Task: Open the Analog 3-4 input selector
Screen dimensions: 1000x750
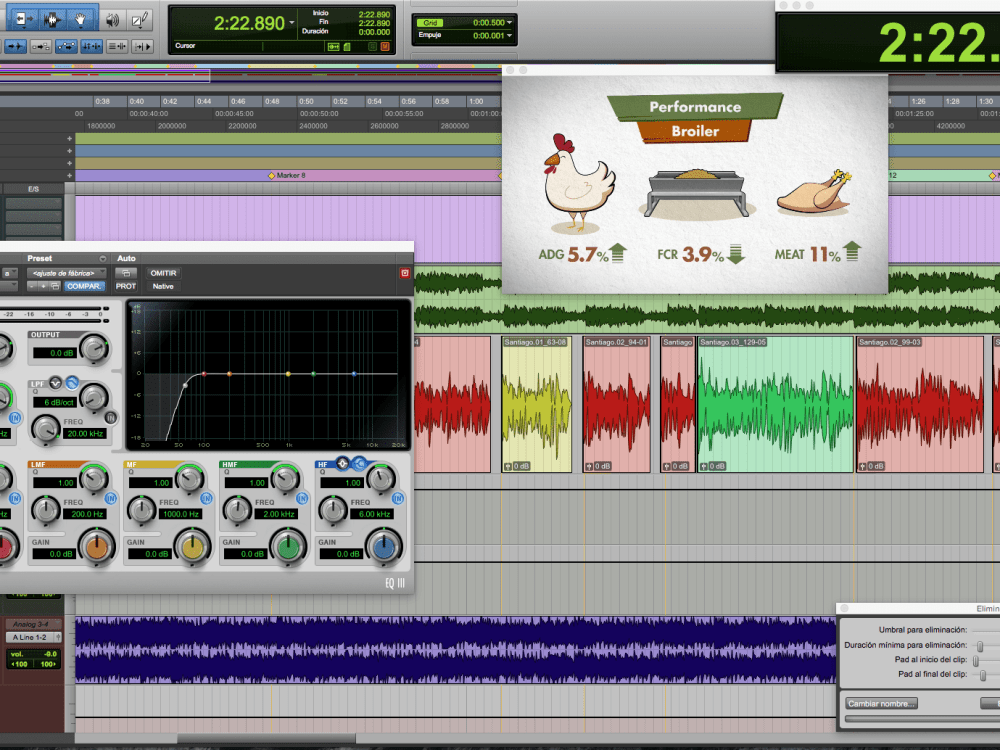Action: (33, 624)
